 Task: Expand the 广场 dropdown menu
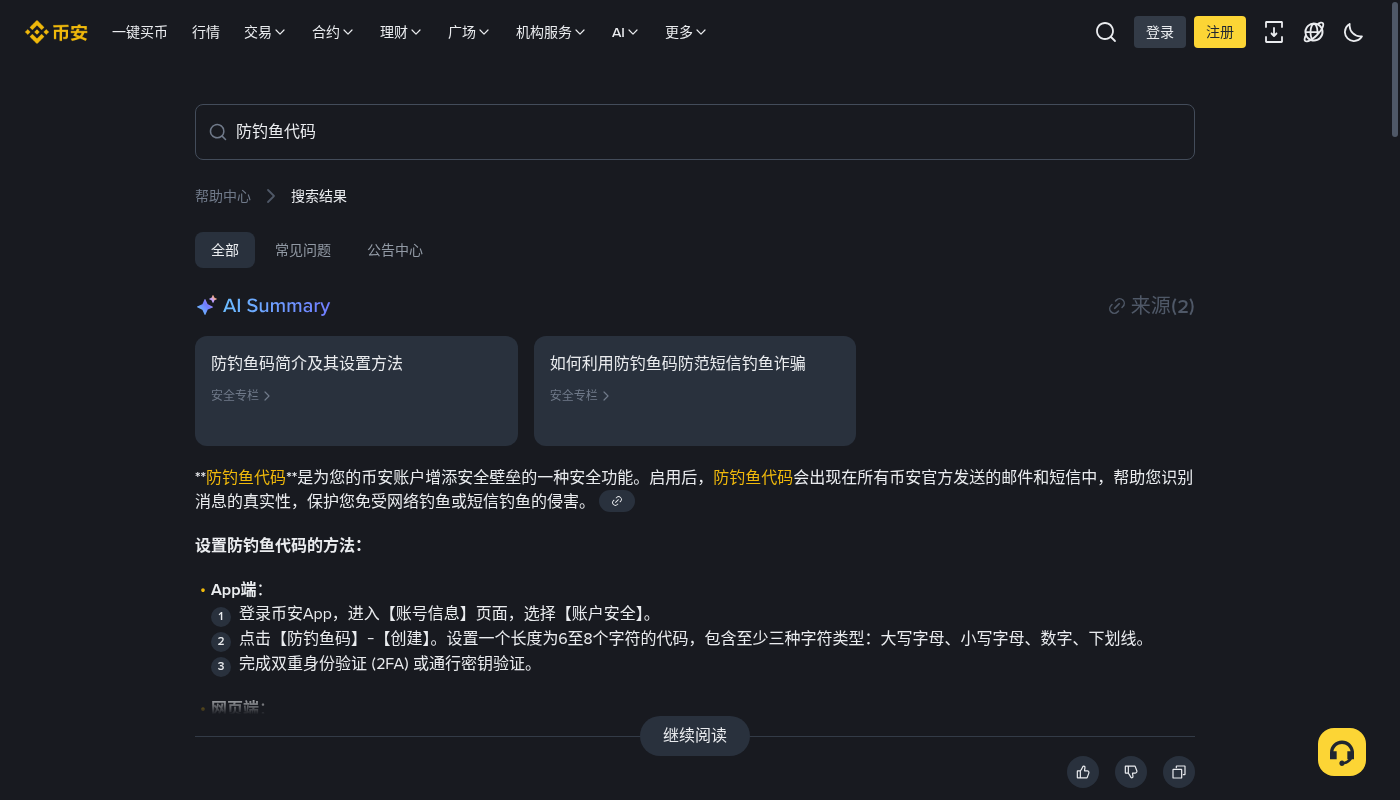[x=469, y=32]
